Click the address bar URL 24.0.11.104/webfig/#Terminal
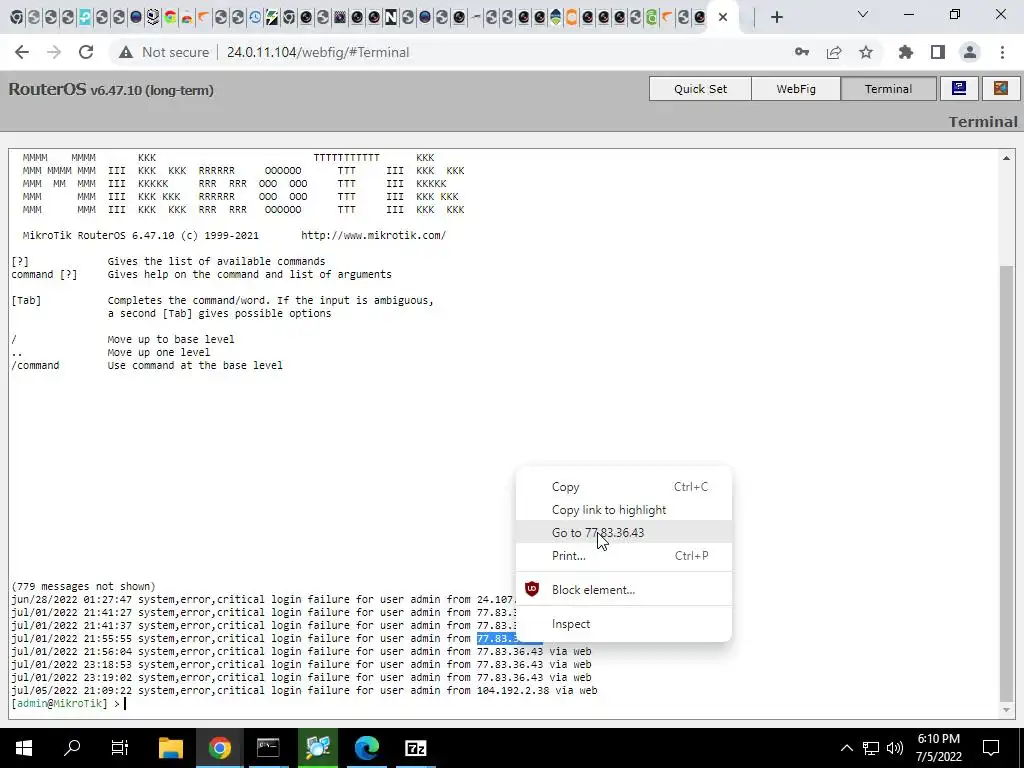Viewport: 1024px width, 768px height. click(x=317, y=52)
